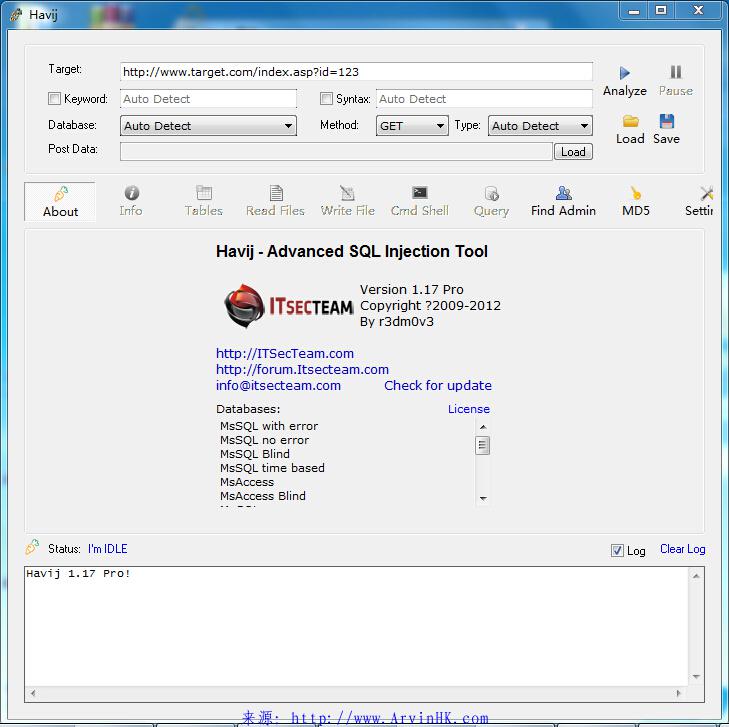729x727 pixels.
Task: Select 'MsSQL with error' in databases list
Action: point(269,426)
